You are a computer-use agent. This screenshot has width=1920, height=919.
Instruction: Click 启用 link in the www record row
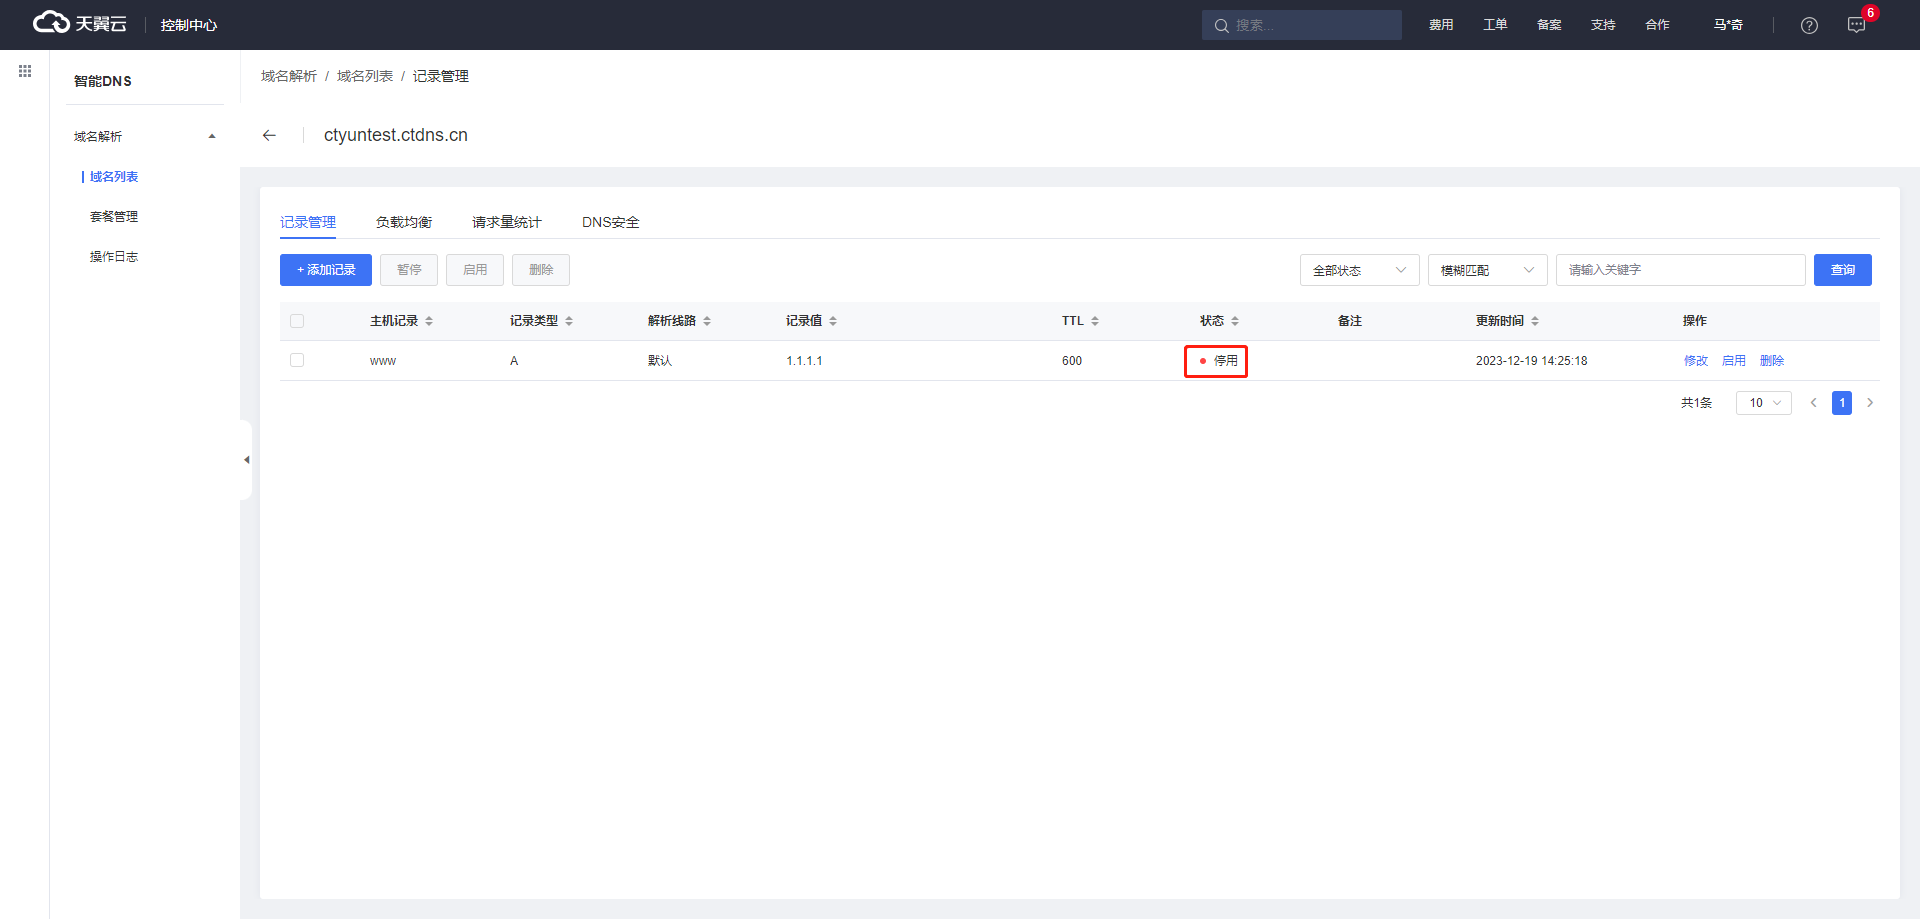1734,361
